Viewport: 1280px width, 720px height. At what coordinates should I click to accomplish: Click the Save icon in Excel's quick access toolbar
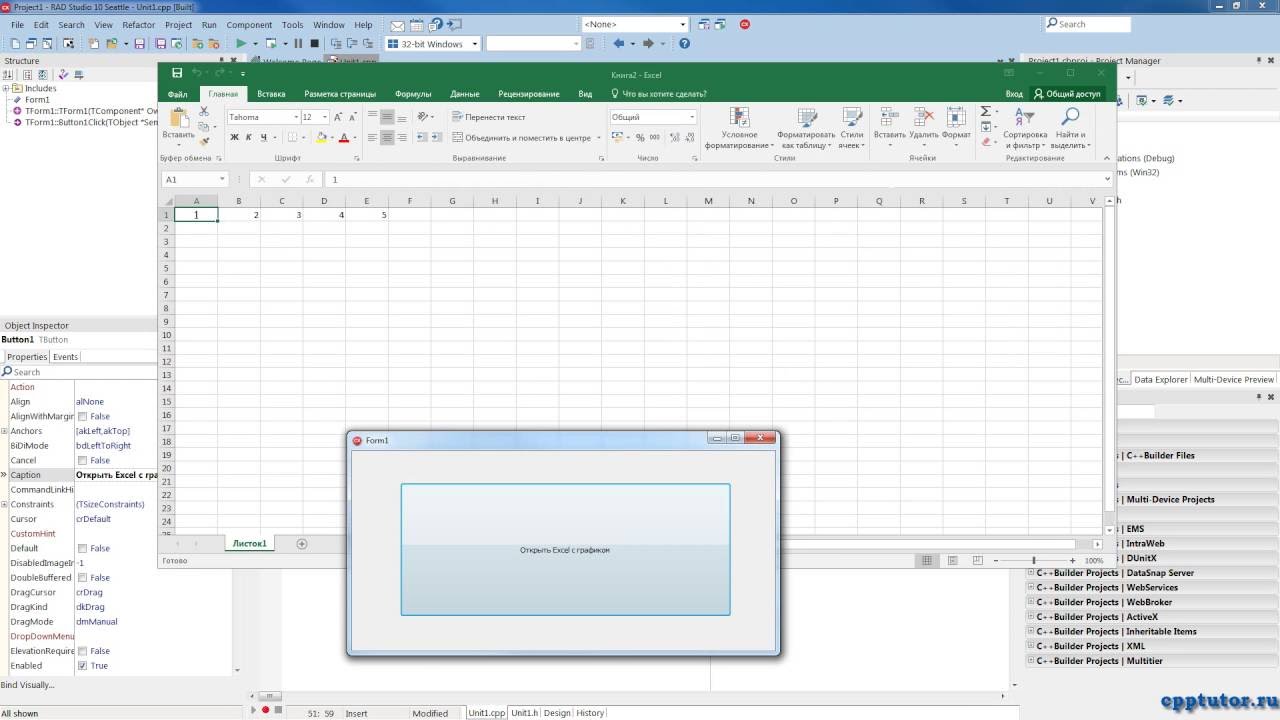tap(177, 73)
